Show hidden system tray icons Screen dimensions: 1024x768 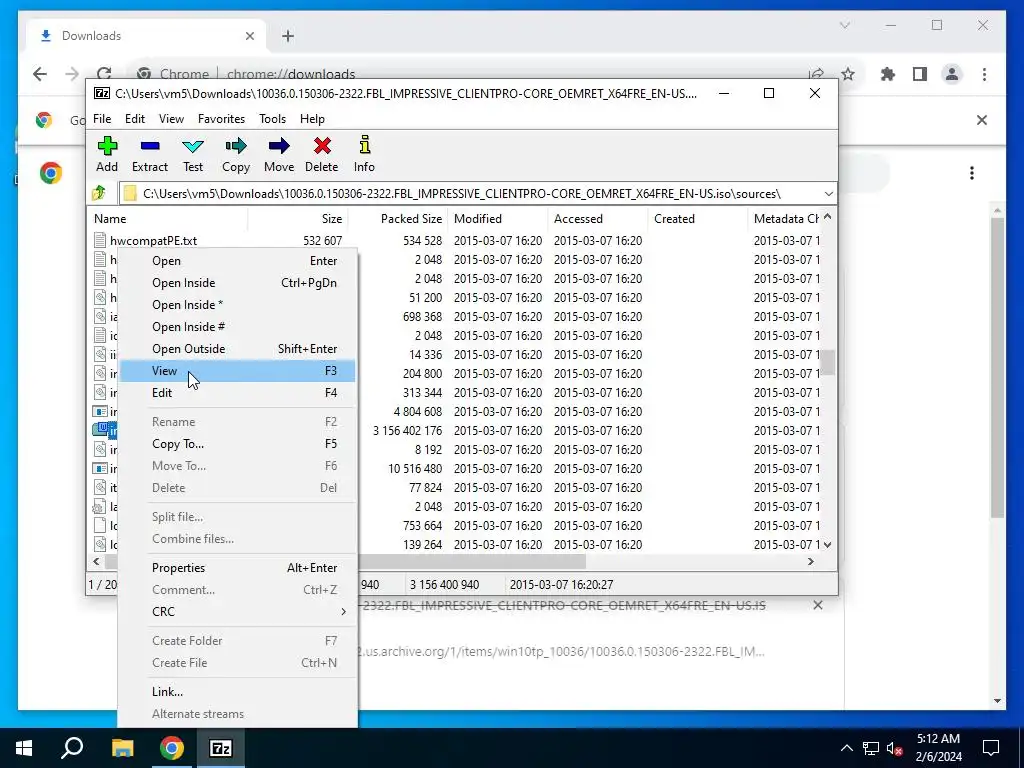(846, 748)
